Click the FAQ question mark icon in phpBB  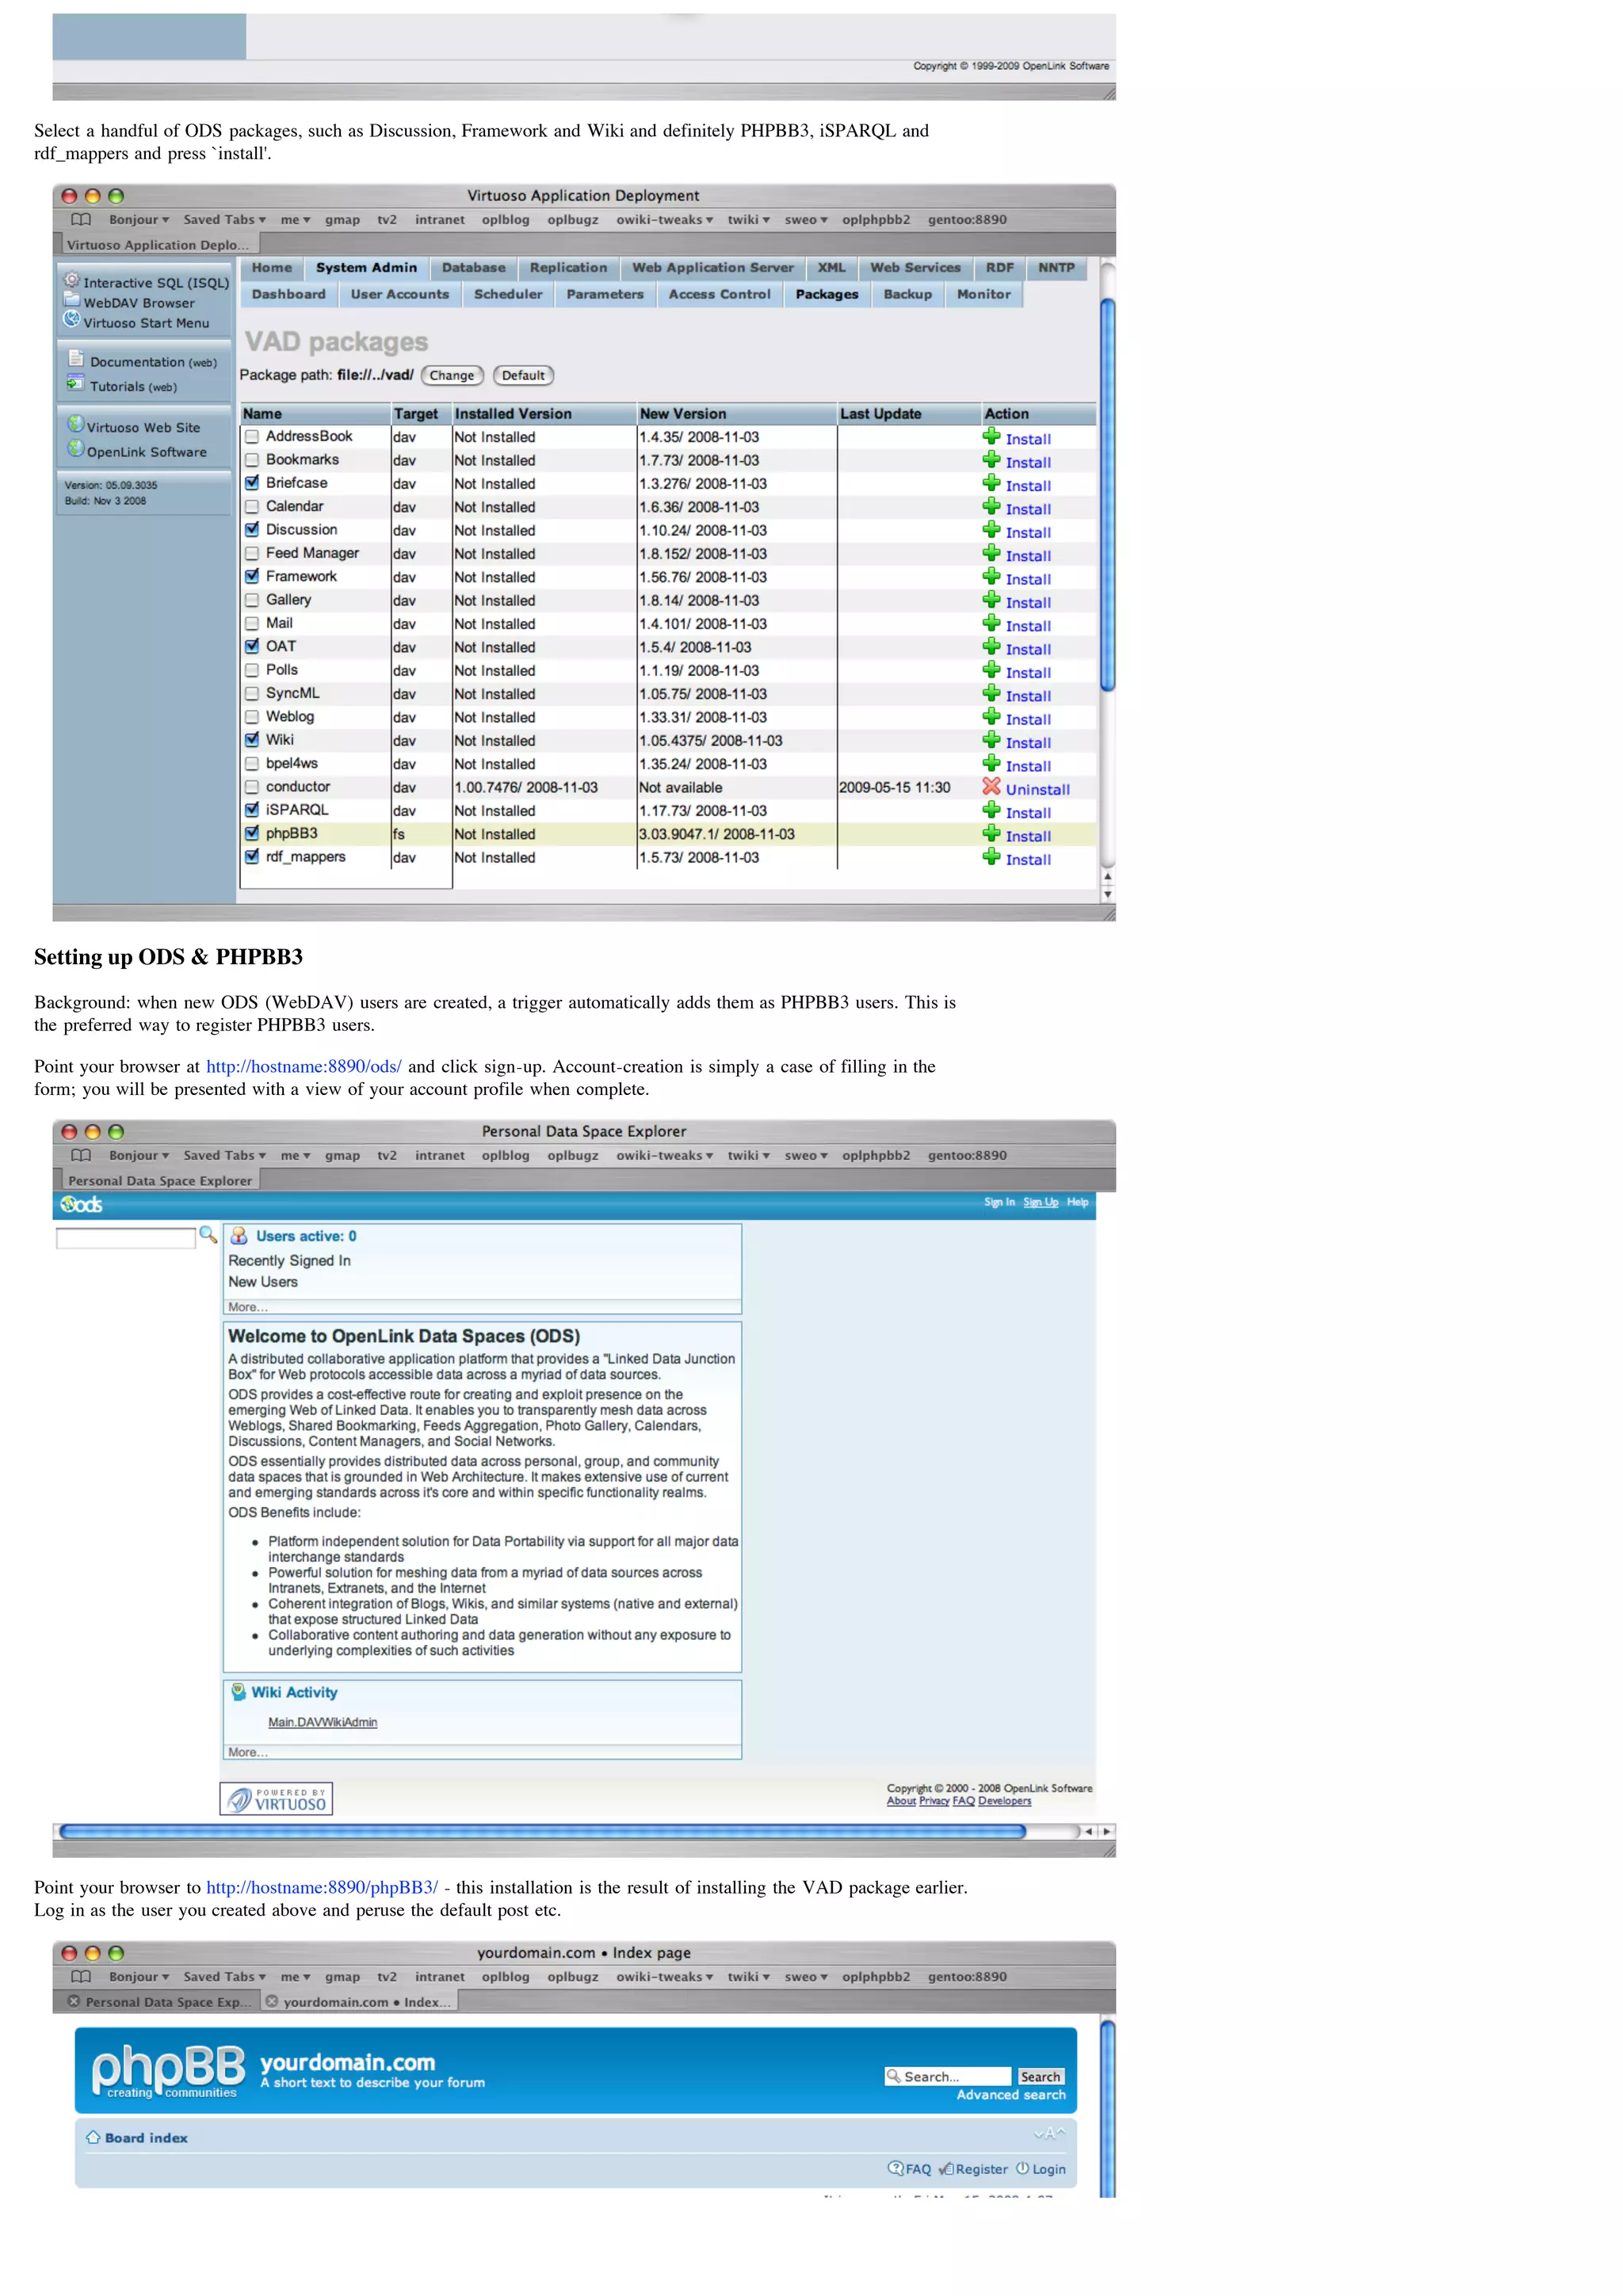click(895, 2168)
